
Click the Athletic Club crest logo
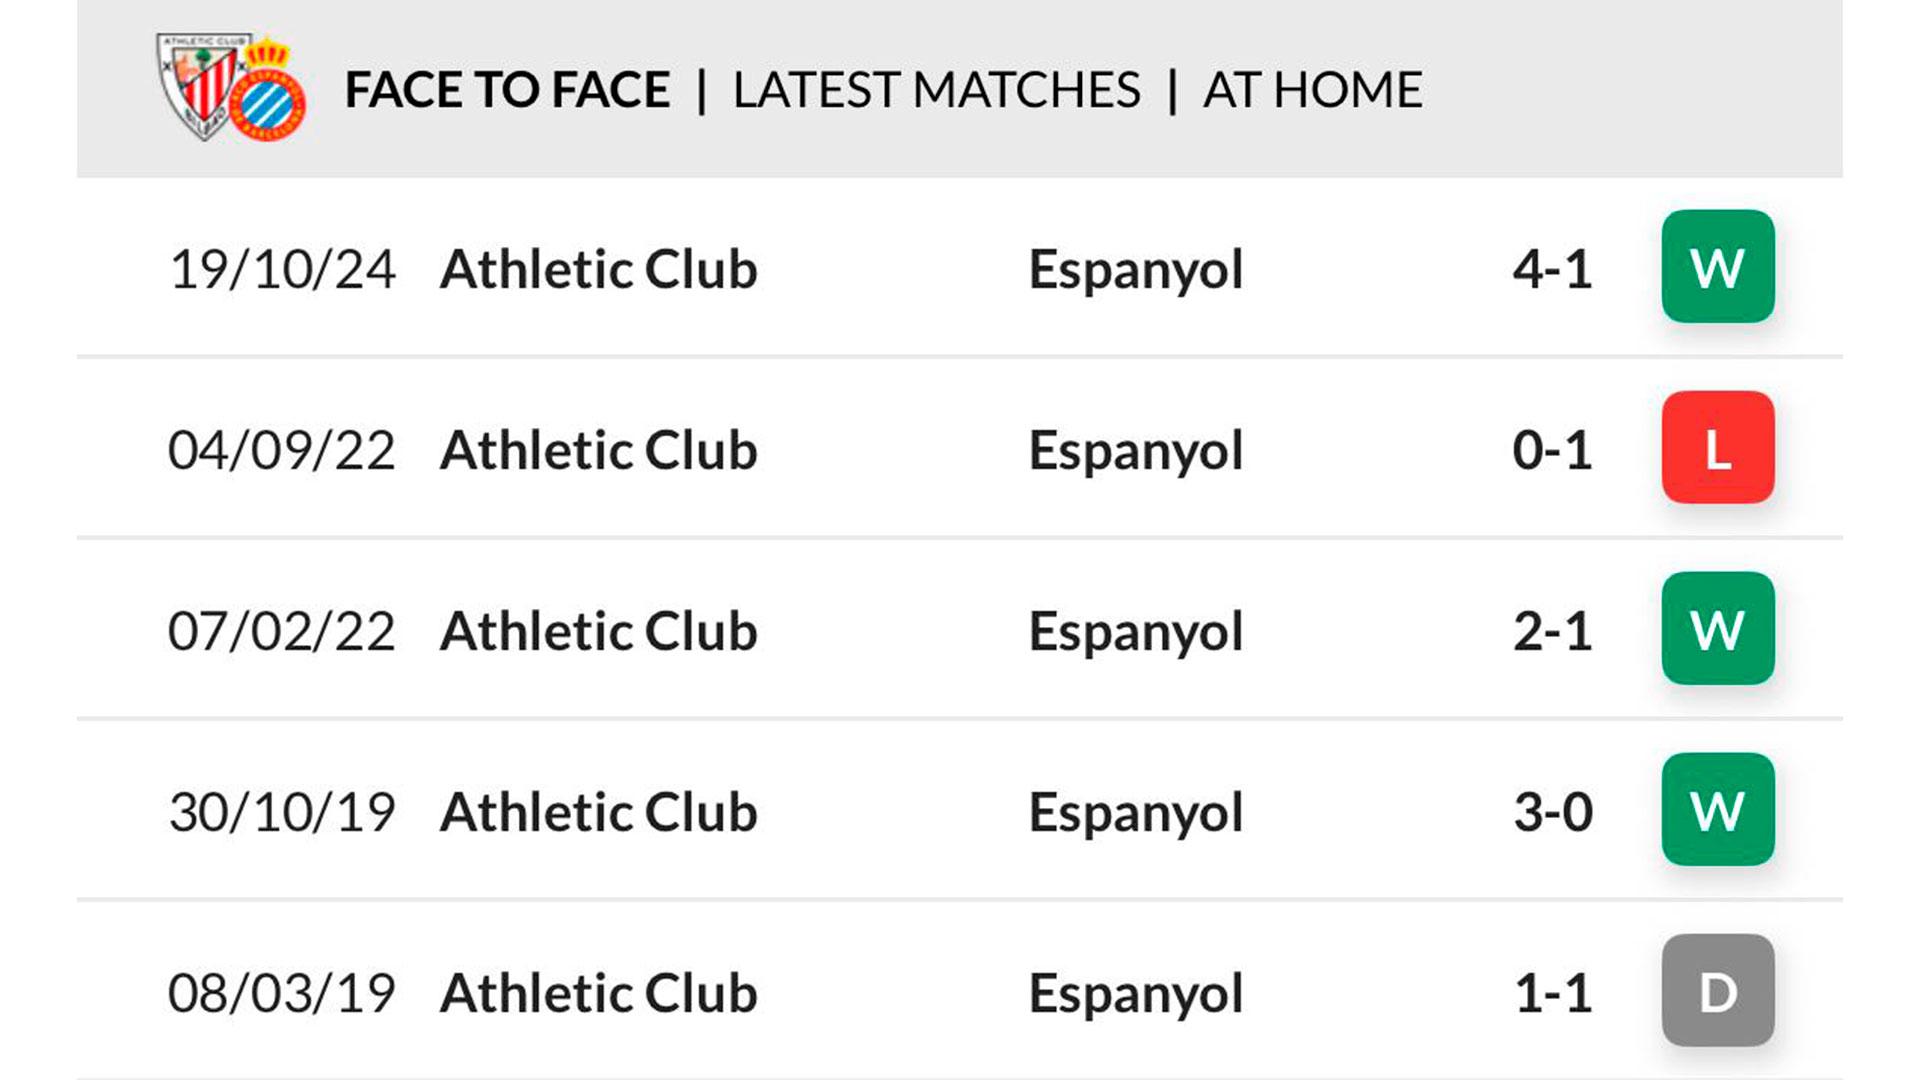click(200, 84)
